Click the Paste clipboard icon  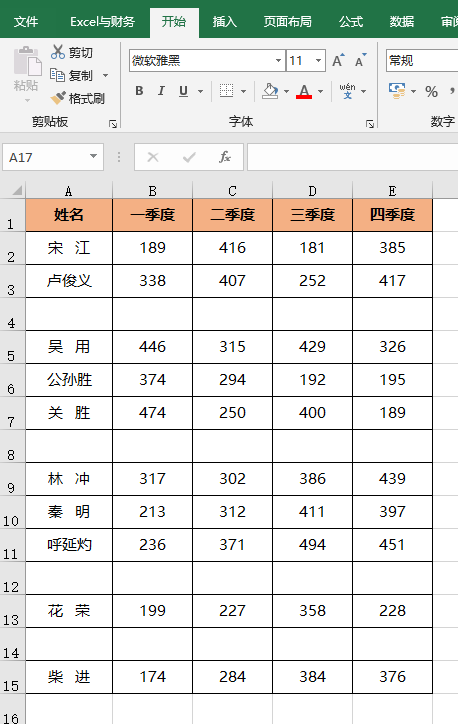pyautogui.click(x=27, y=61)
